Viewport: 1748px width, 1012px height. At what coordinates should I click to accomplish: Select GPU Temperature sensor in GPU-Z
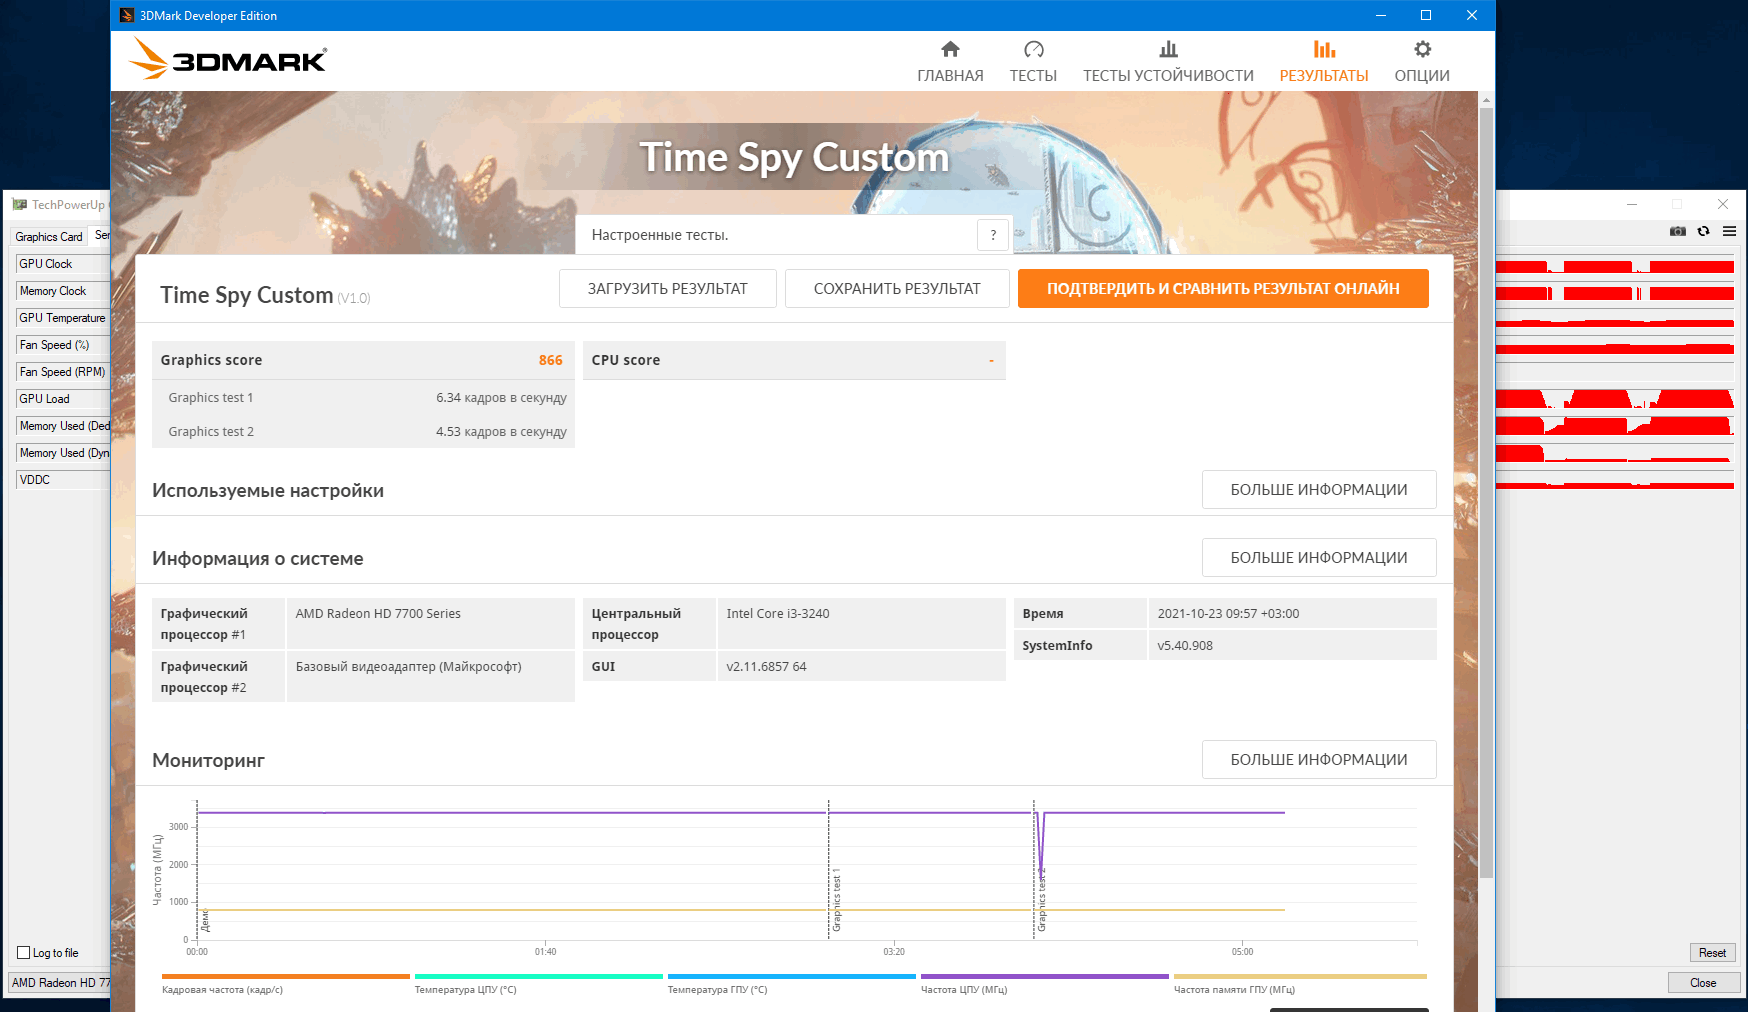tap(62, 318)
